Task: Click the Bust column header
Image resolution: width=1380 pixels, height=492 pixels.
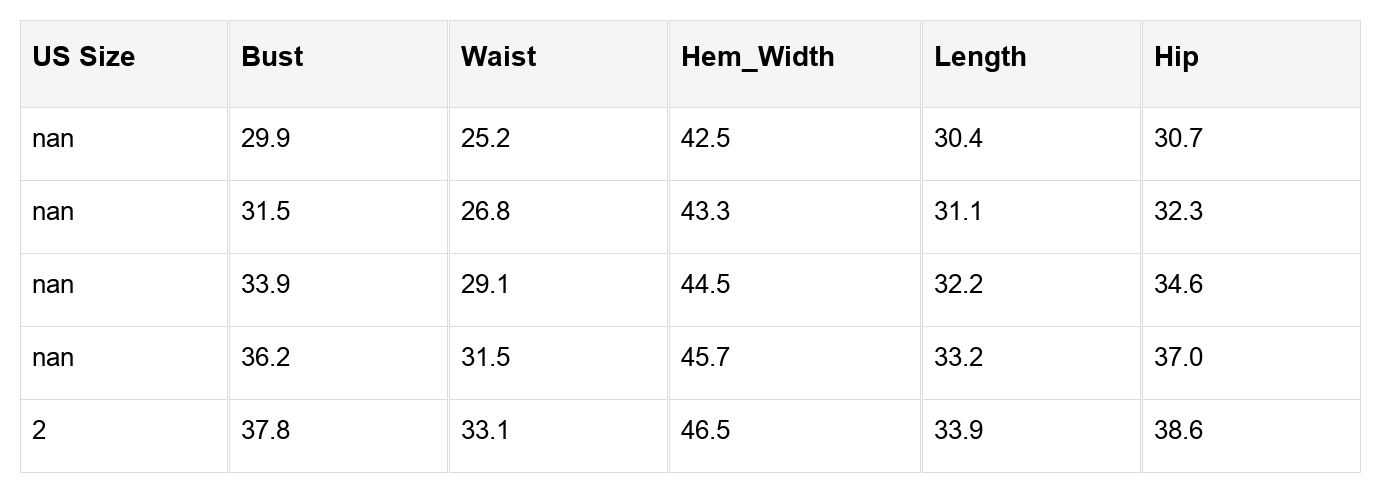Action: click(x=272, y=57)
